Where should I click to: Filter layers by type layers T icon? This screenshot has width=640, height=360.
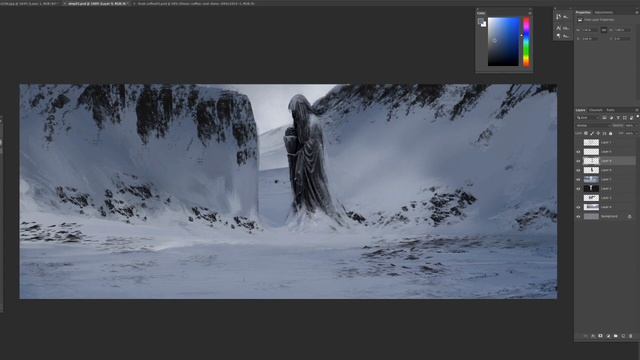point(618,118)
